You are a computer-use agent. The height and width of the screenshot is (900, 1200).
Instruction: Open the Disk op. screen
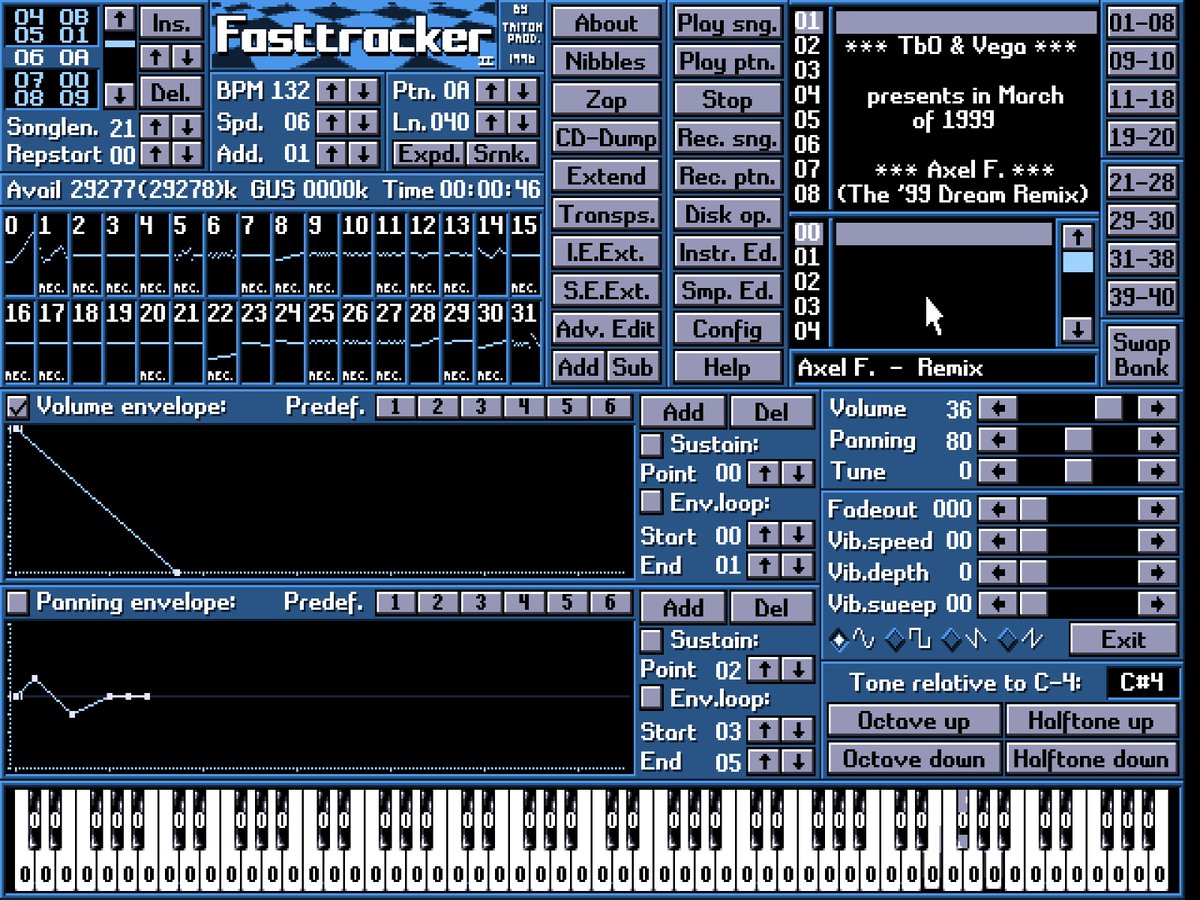coord(727,214)
